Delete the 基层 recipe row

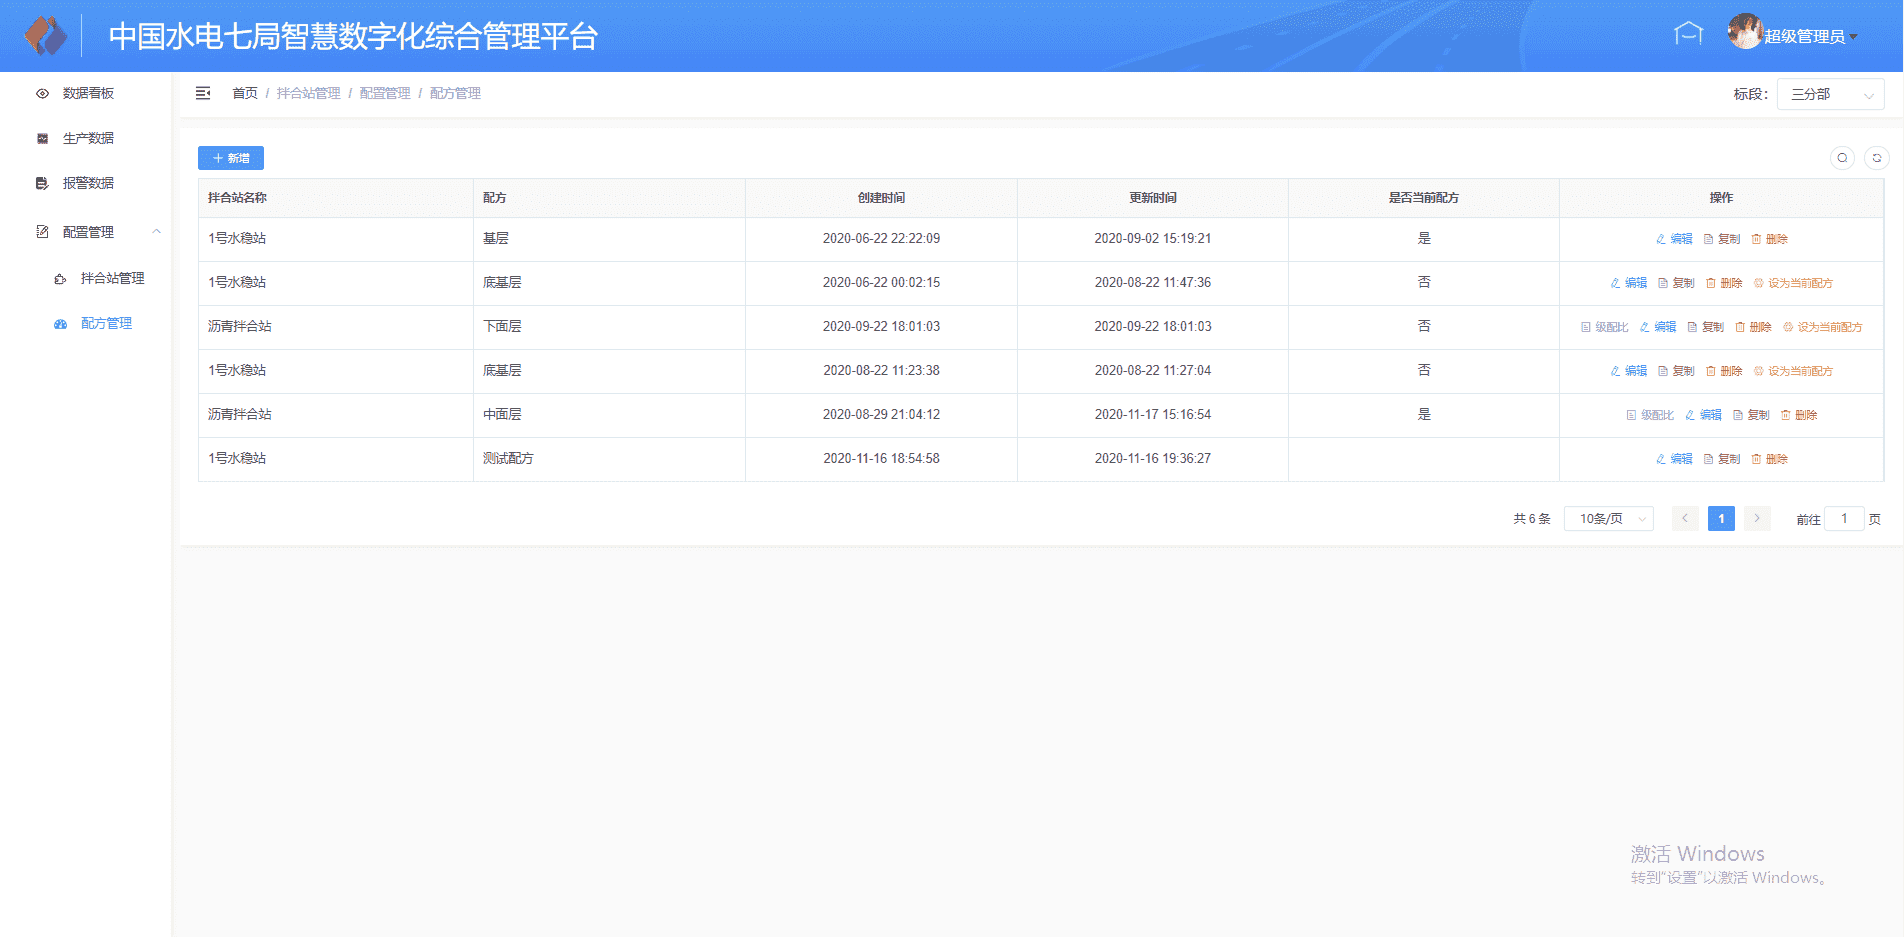click(1769, 239)
